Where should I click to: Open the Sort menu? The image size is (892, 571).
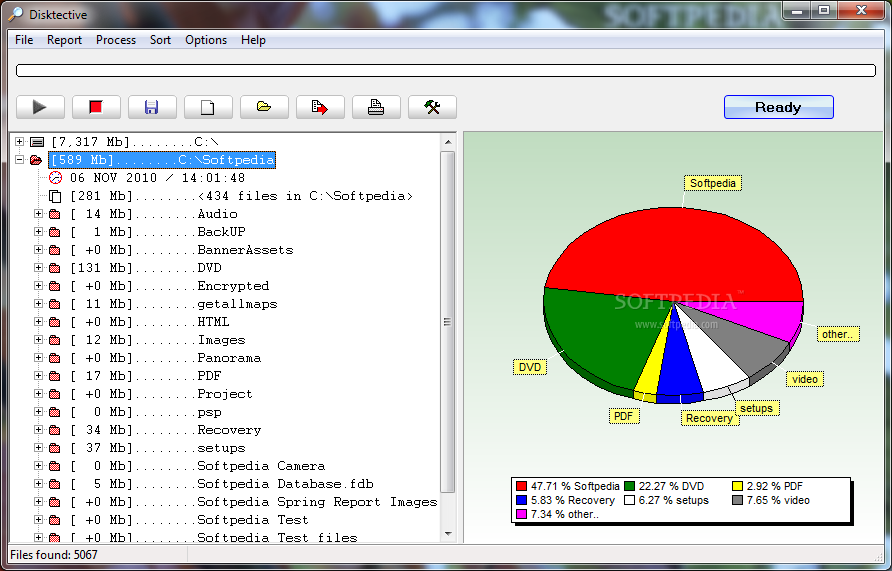[x=160, y=40]
